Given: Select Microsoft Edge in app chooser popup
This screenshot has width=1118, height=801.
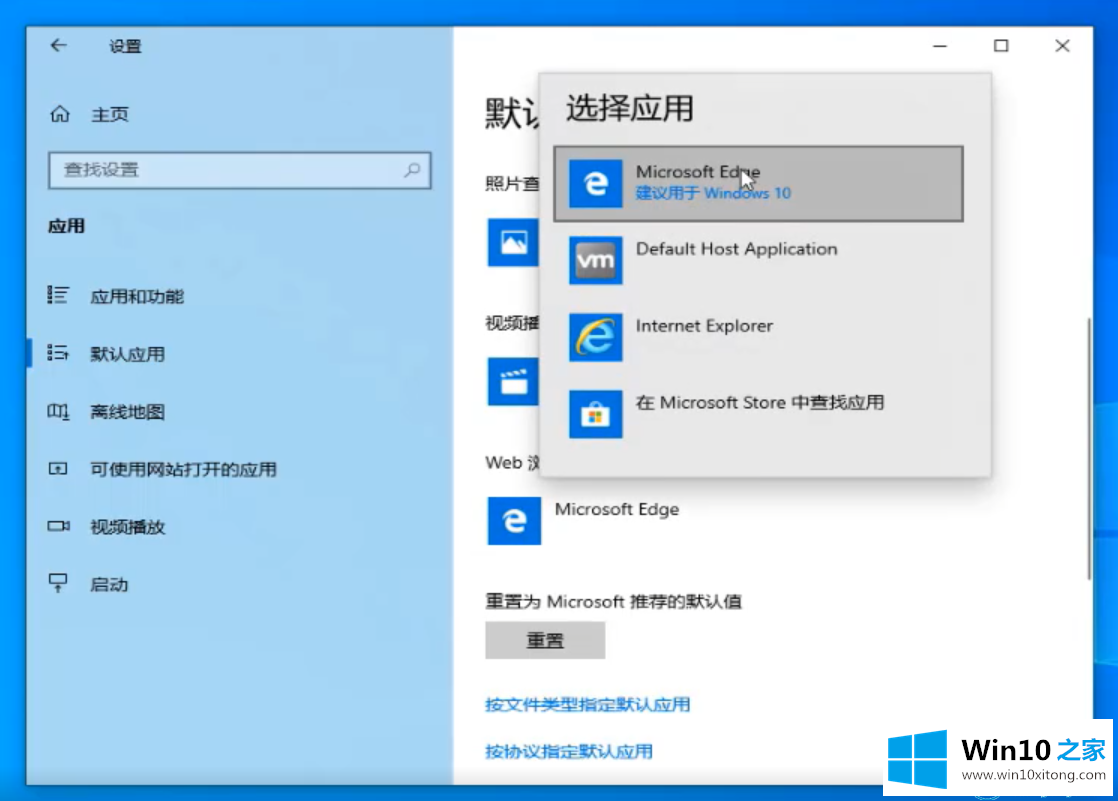Looking at the screenshot, I should 757,183.
